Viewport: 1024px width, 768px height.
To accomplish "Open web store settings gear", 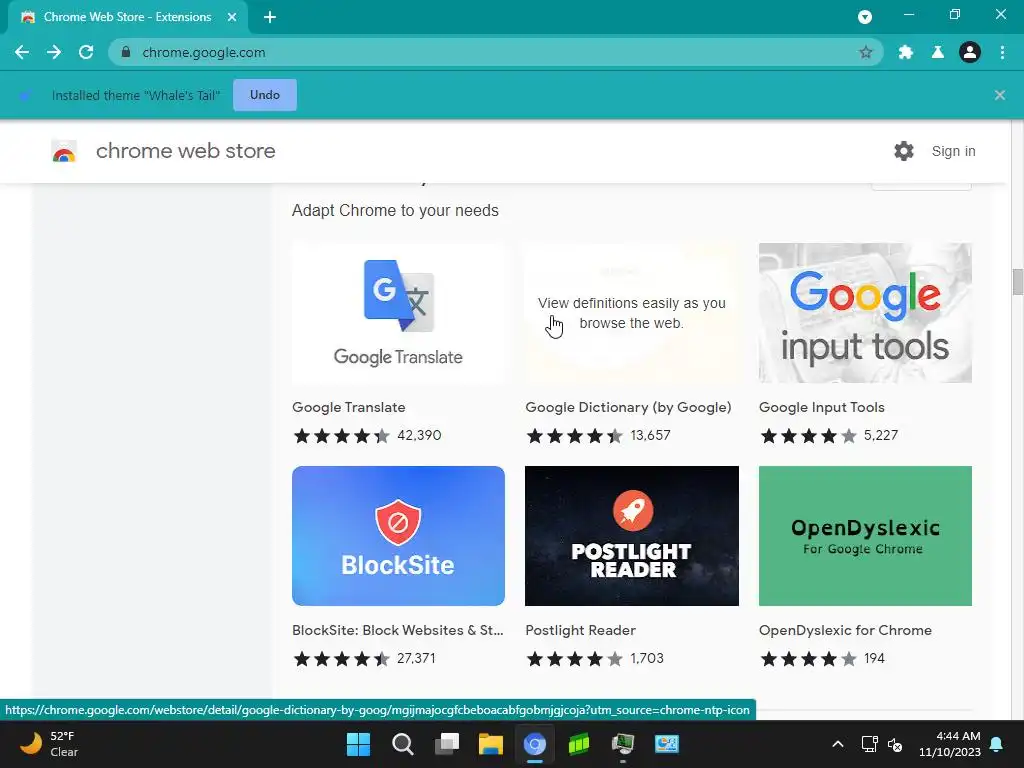I will (903, 151).
